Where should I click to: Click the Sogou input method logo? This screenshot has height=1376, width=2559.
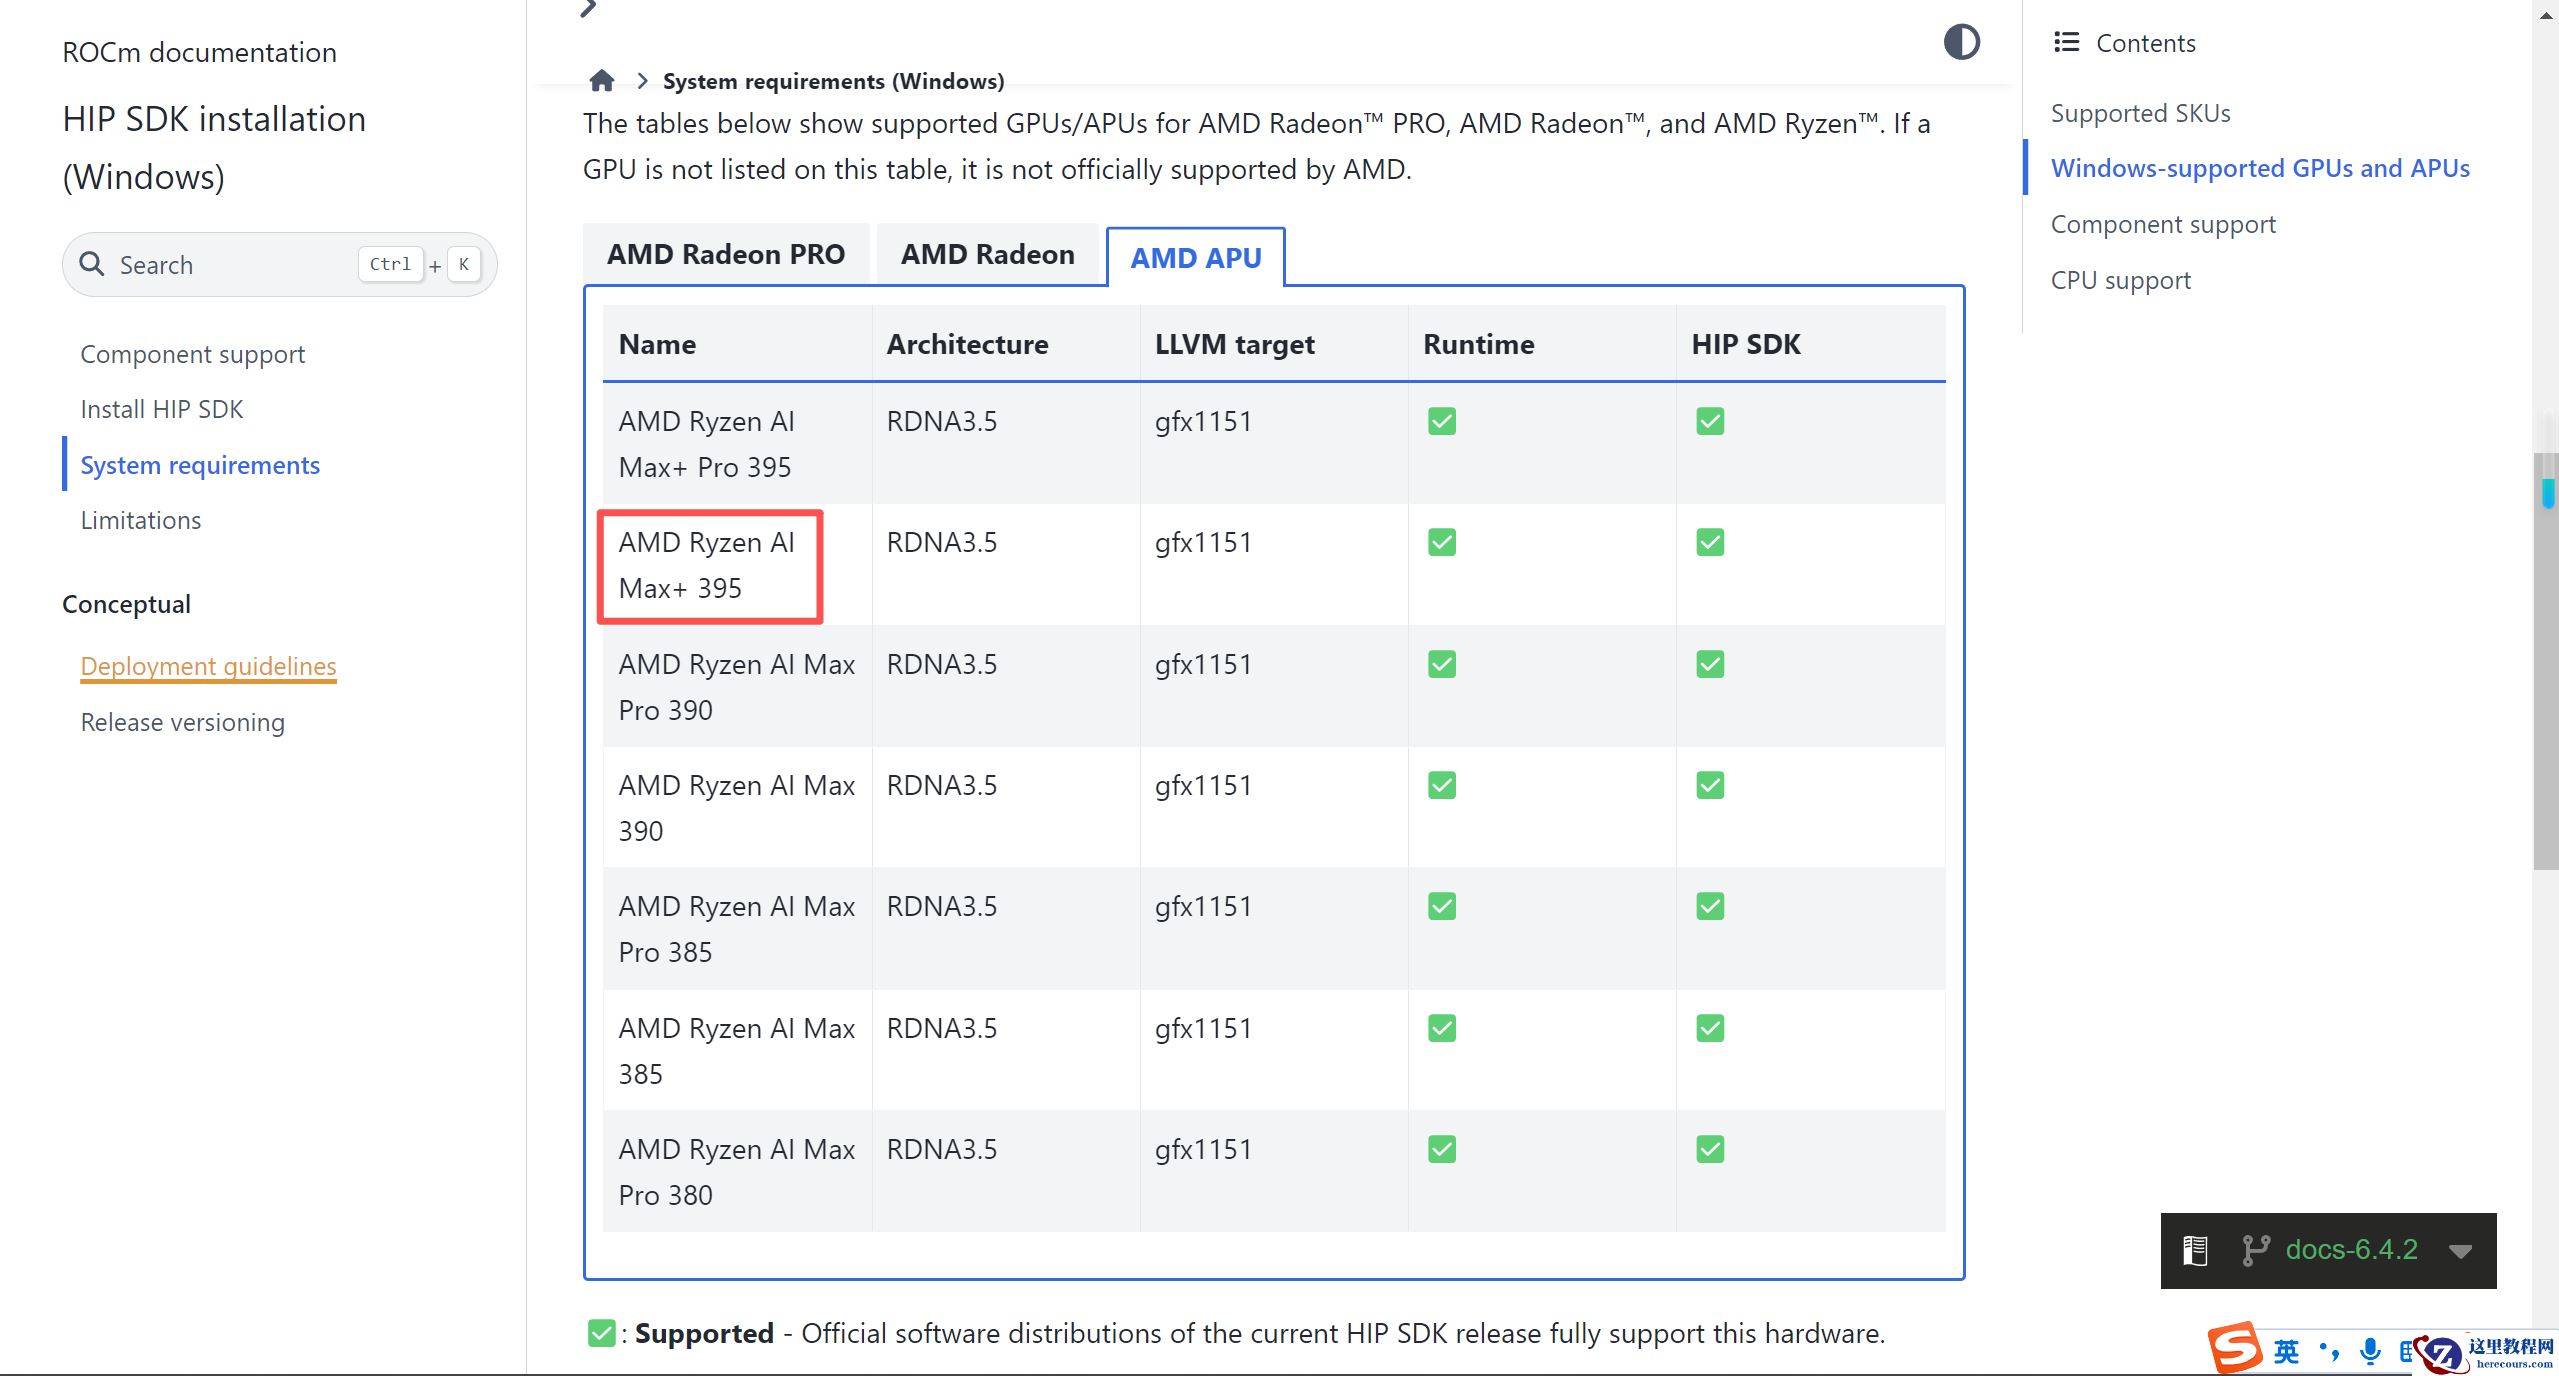pos(2235,1348)
